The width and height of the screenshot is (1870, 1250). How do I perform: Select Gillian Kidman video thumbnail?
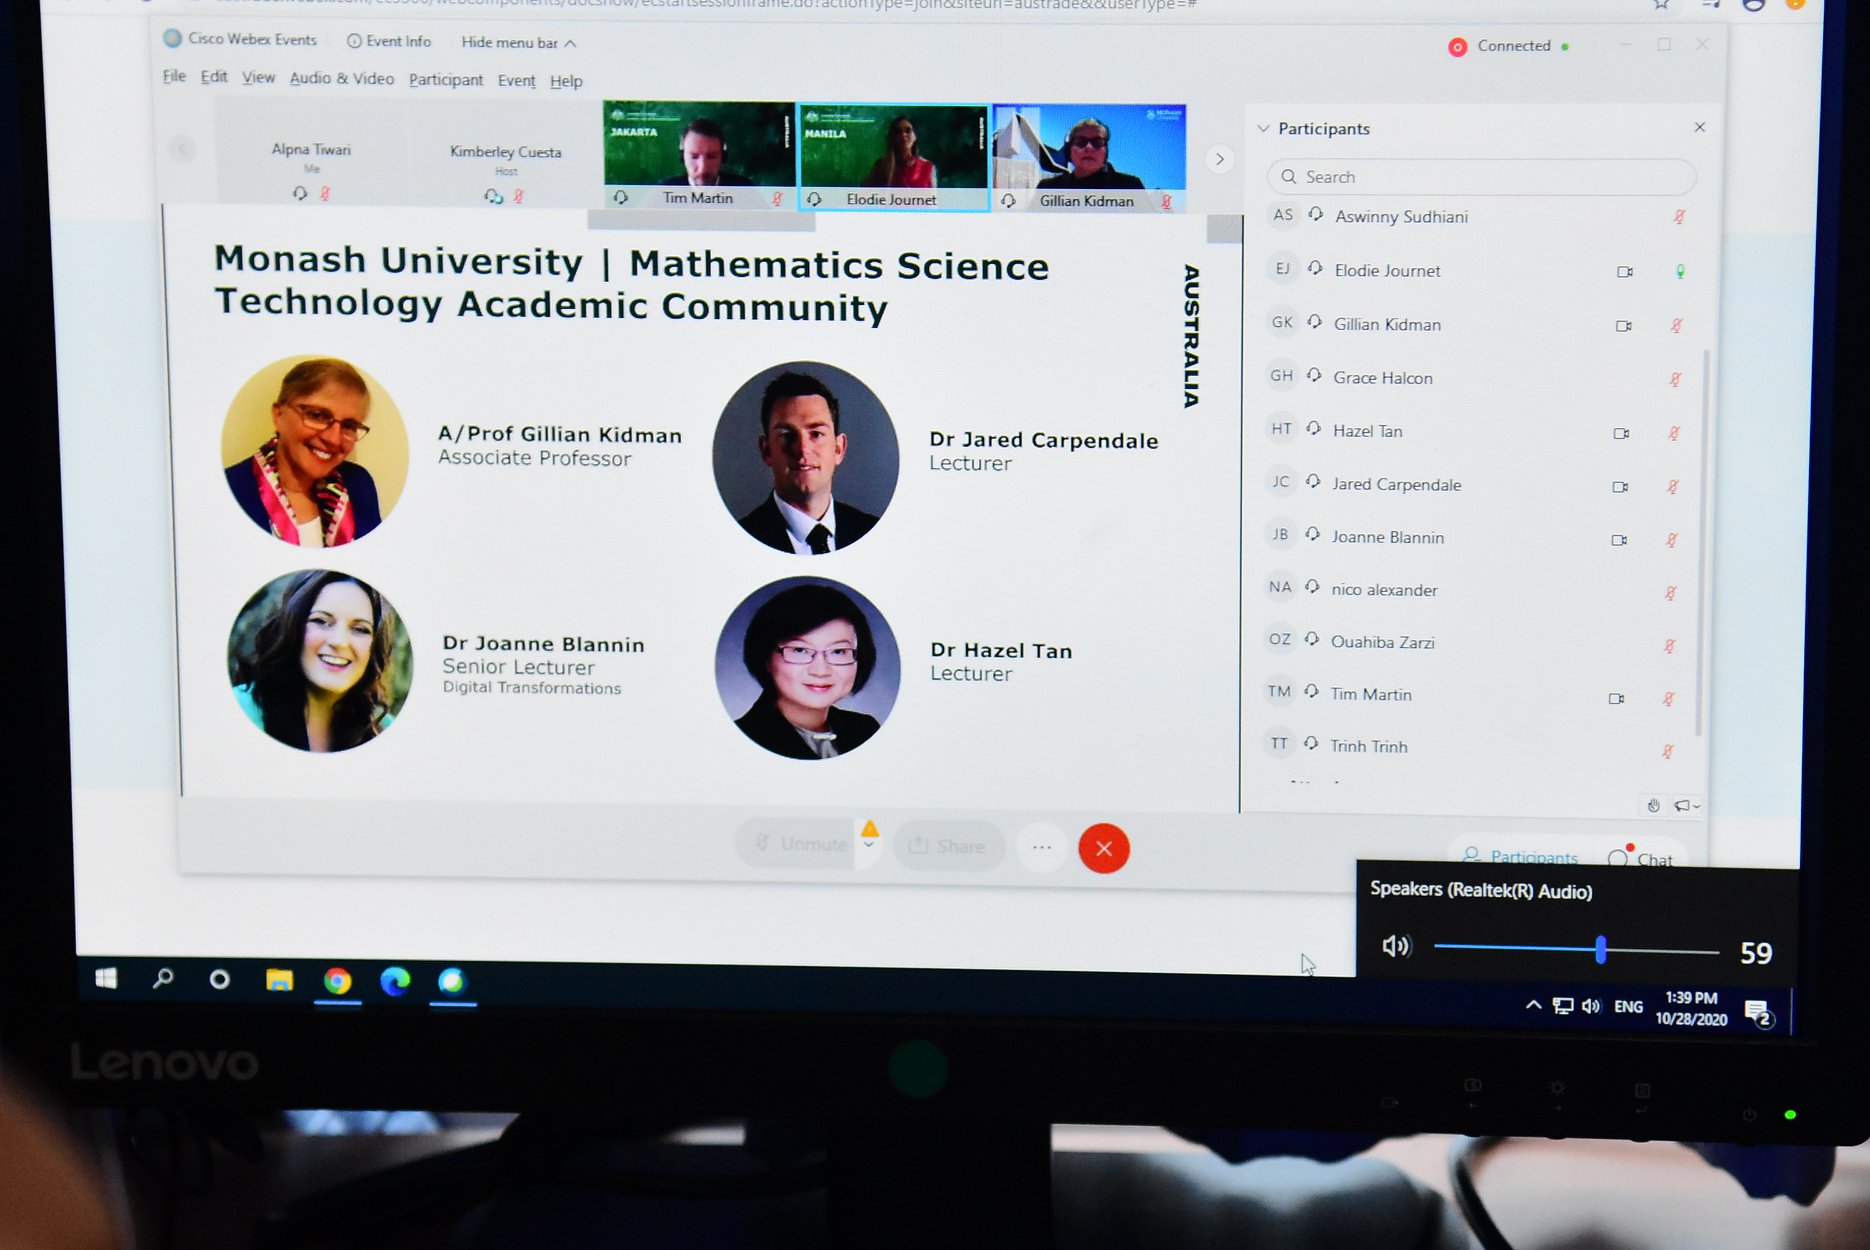[1089, 159]
